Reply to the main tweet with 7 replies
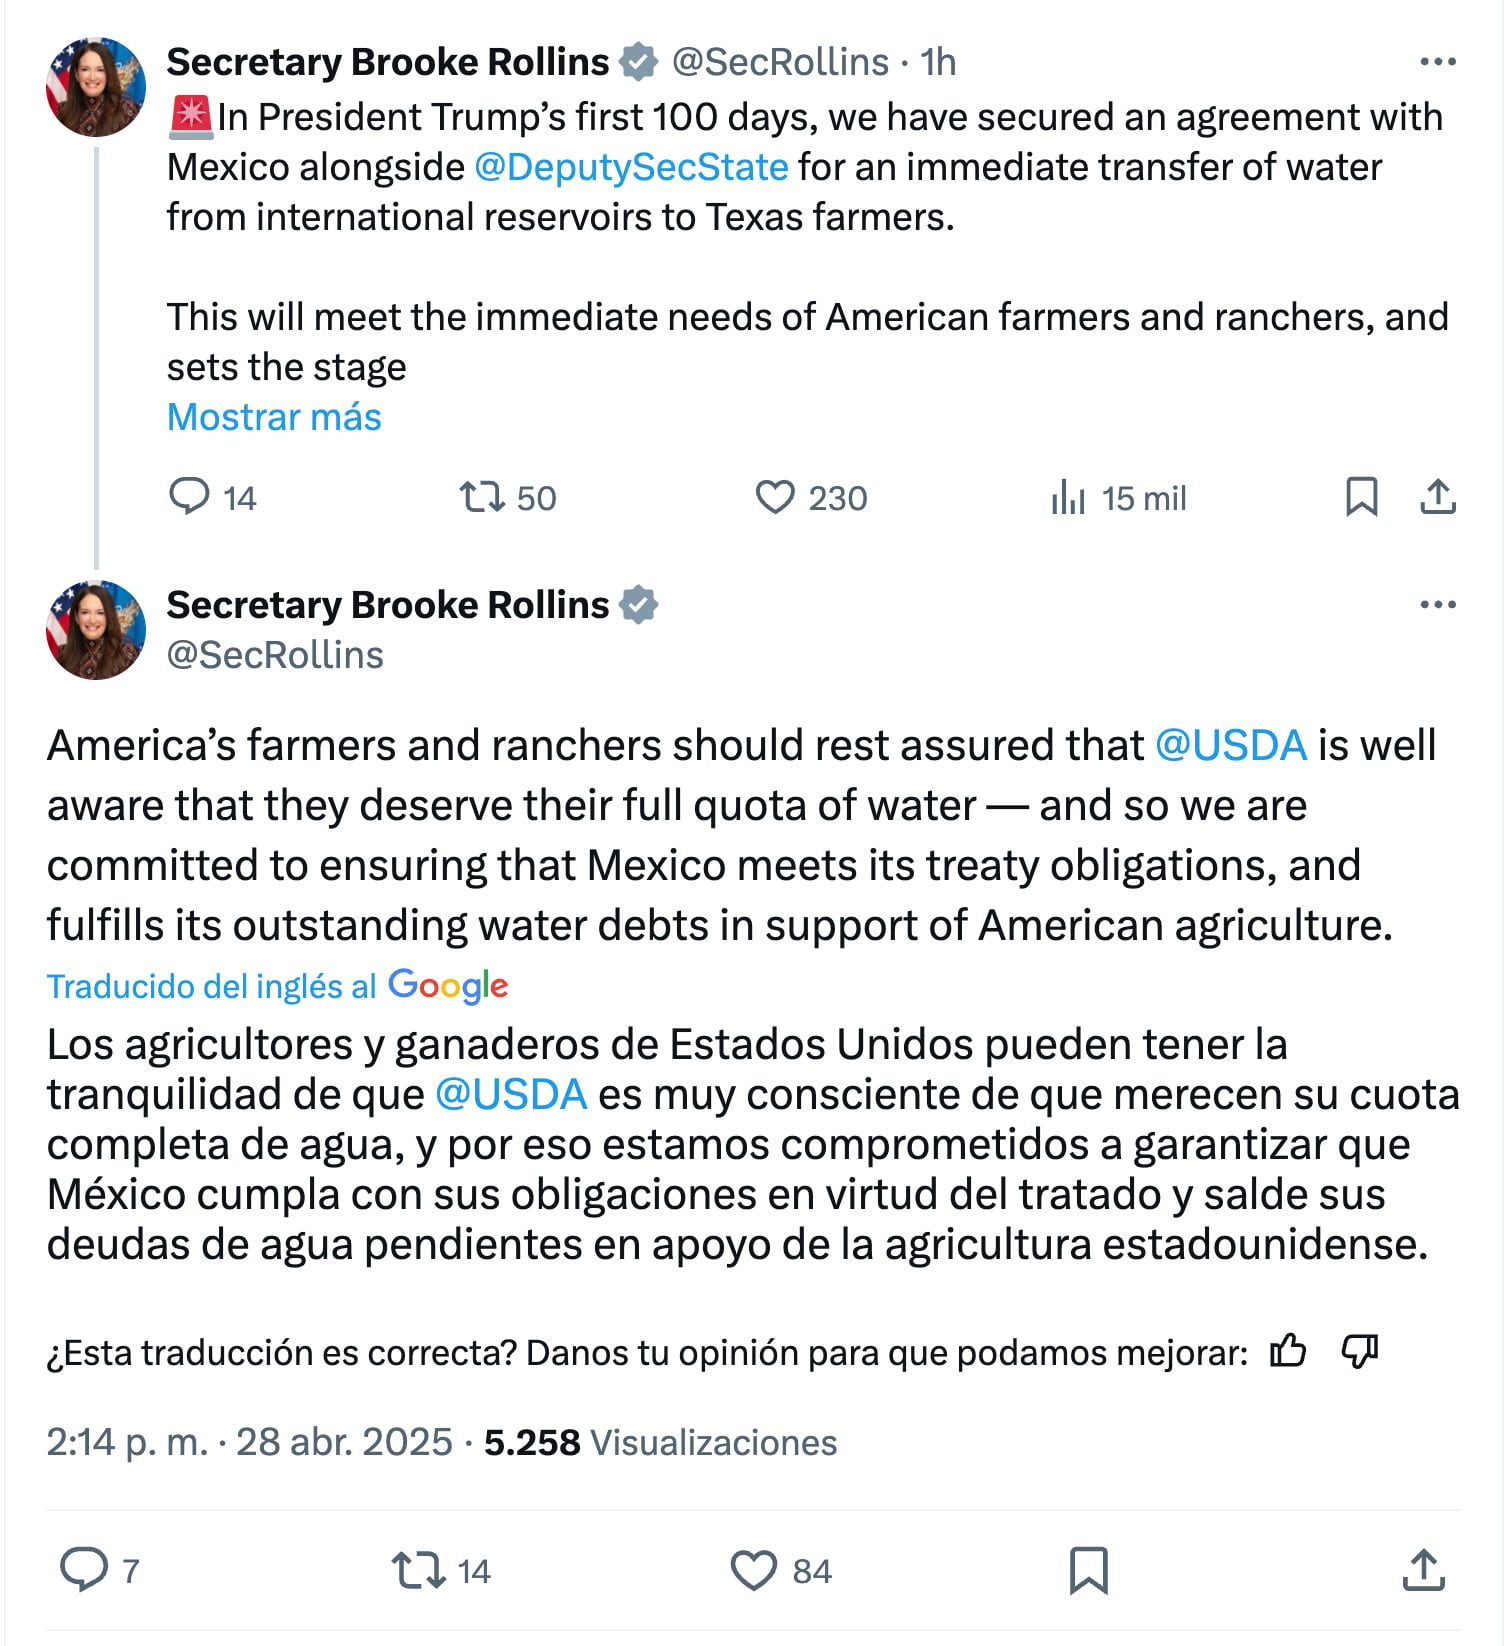 tap(84, 1570)
